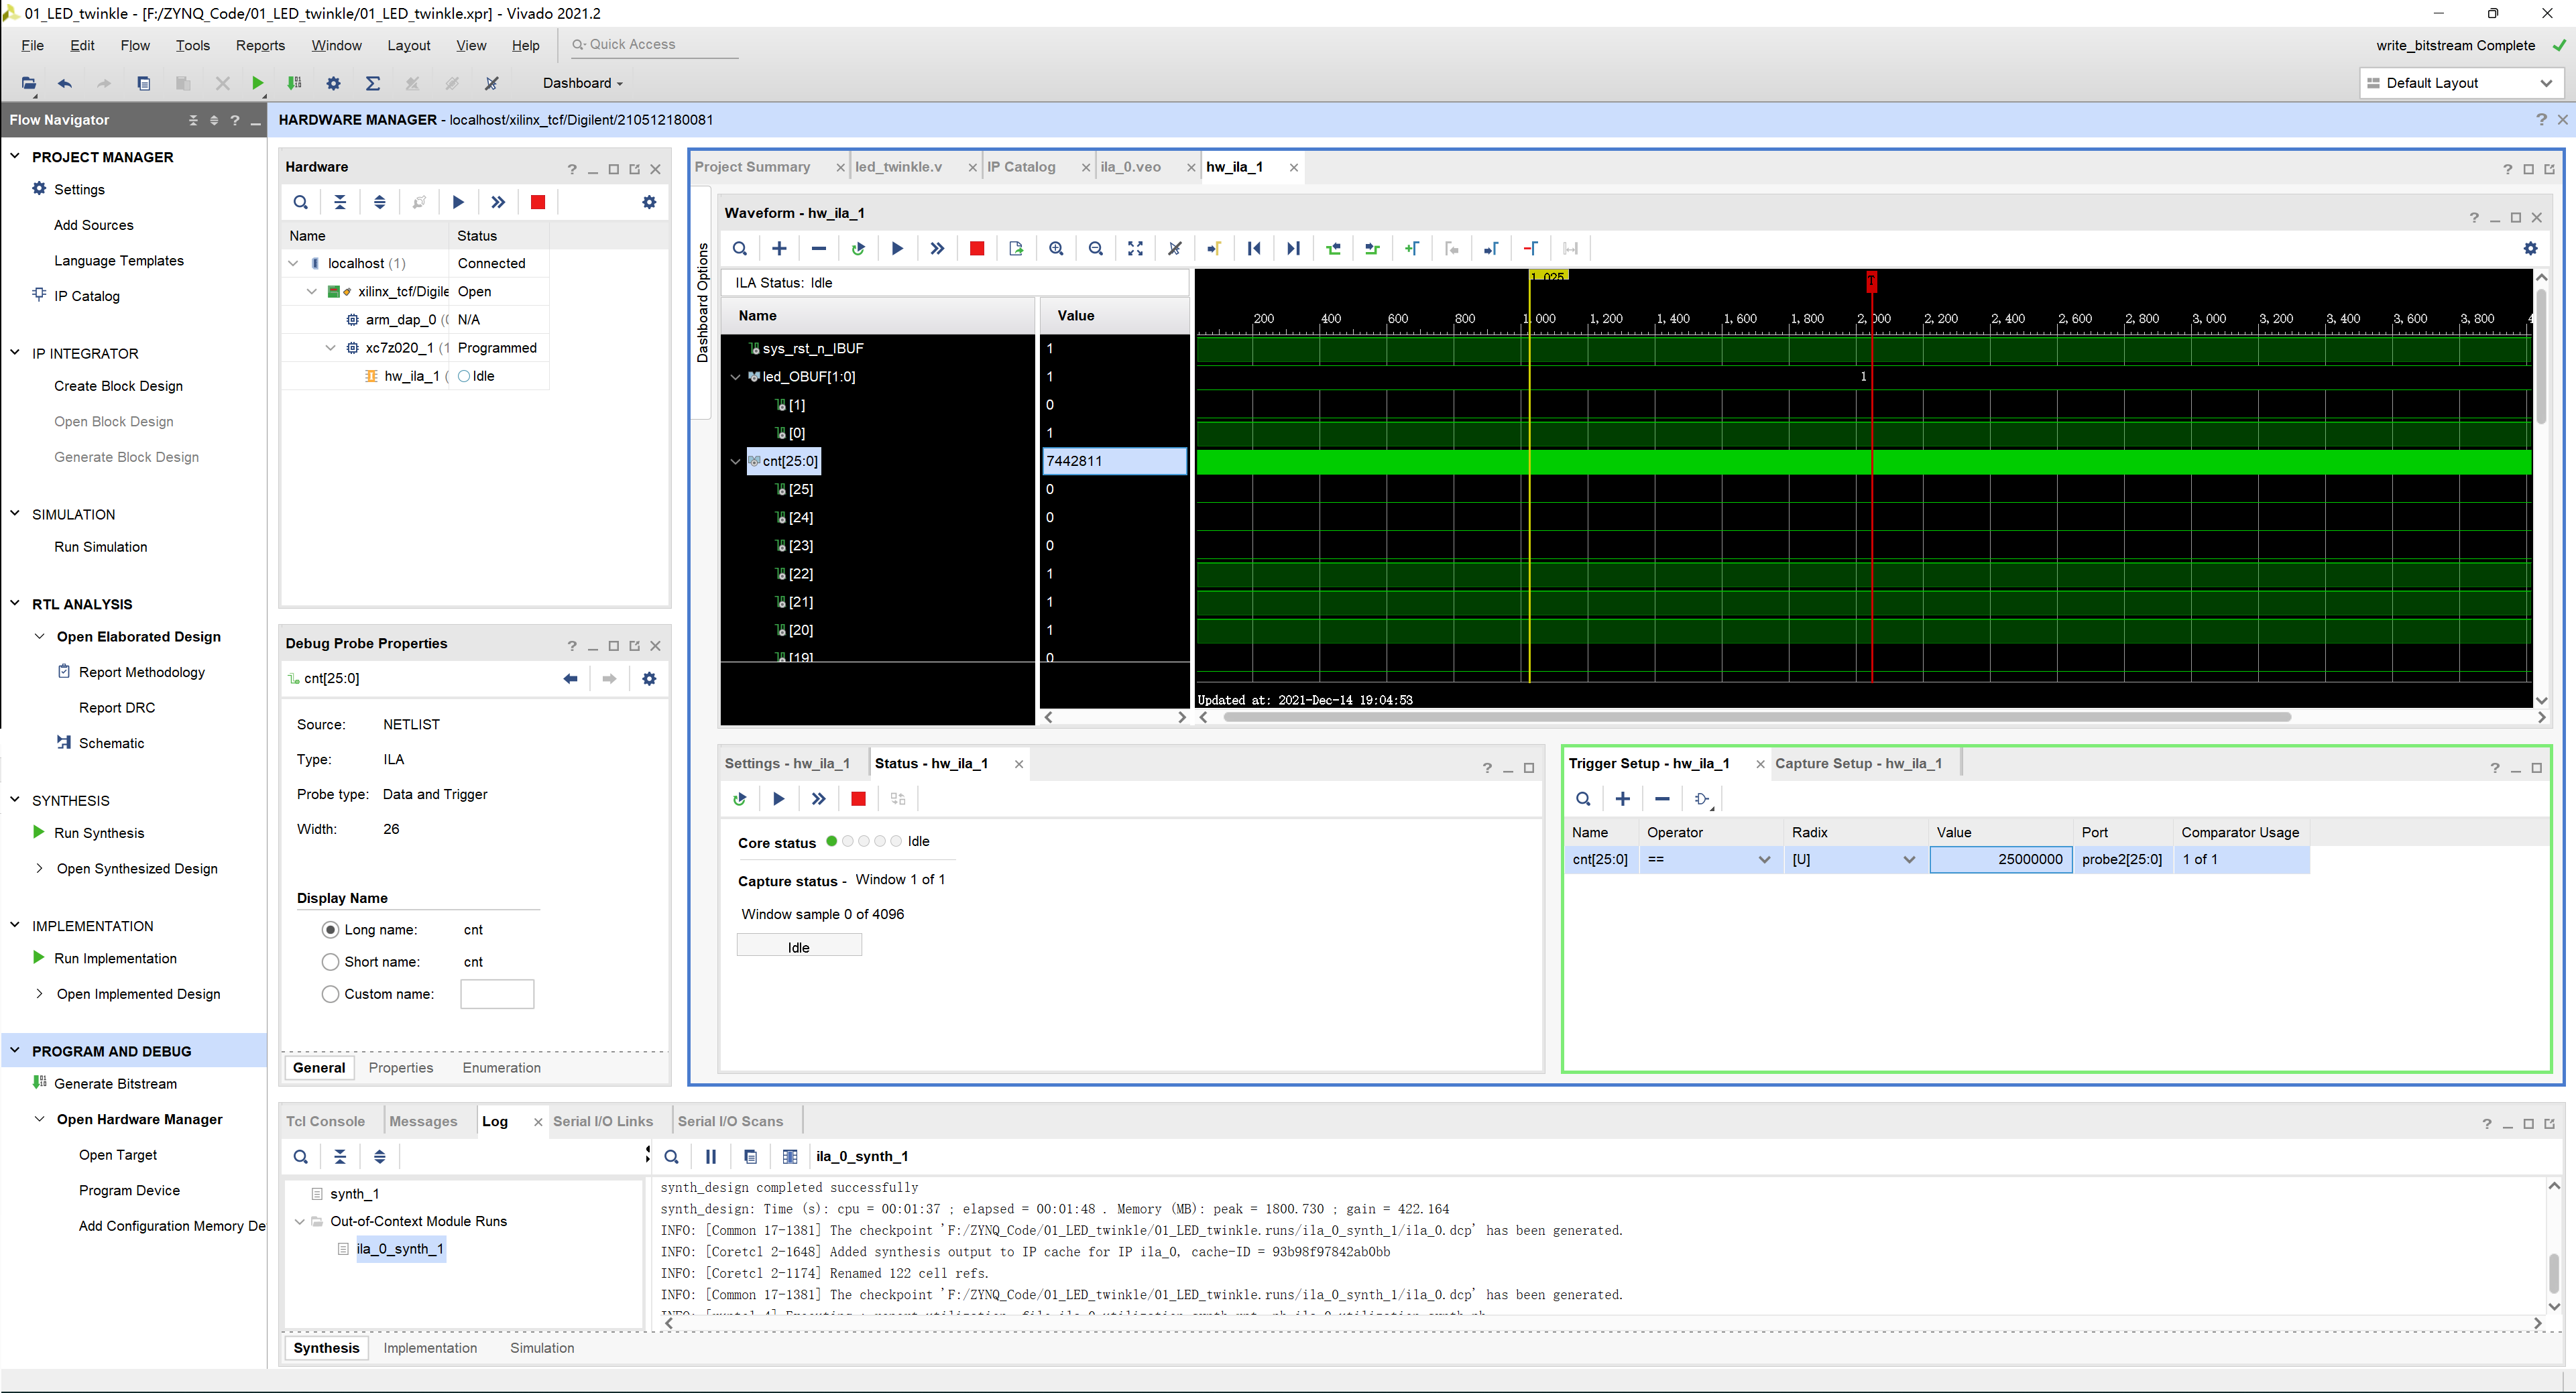Screen dimensions: 2576x1393
Task: Open project Settings gear in main toolbar
Action: tap(334, 83)
